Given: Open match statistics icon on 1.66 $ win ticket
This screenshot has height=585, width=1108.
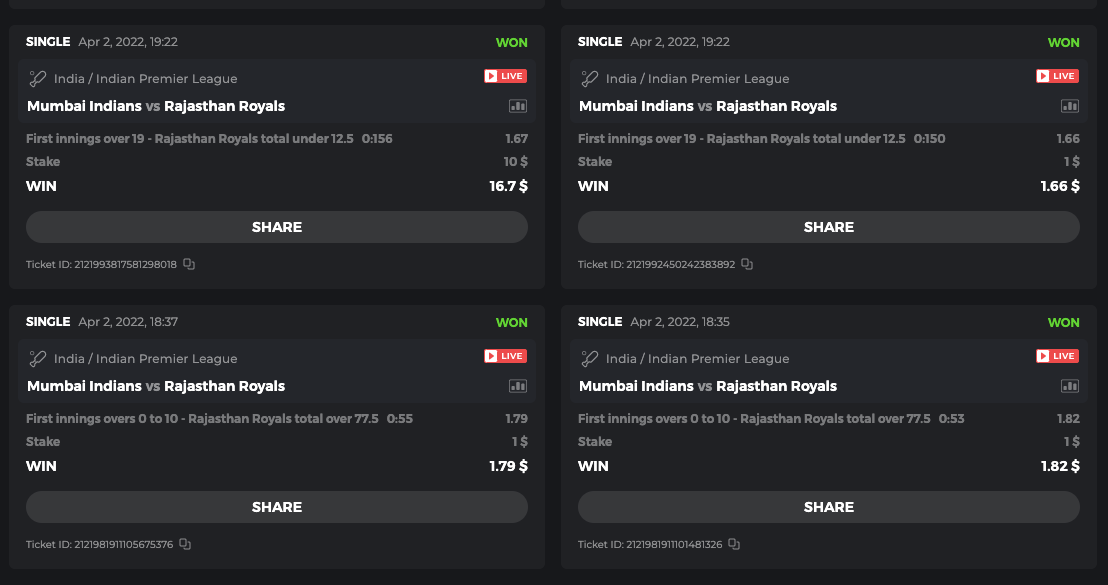Looking at the screenshot, I should [1070, 106].
